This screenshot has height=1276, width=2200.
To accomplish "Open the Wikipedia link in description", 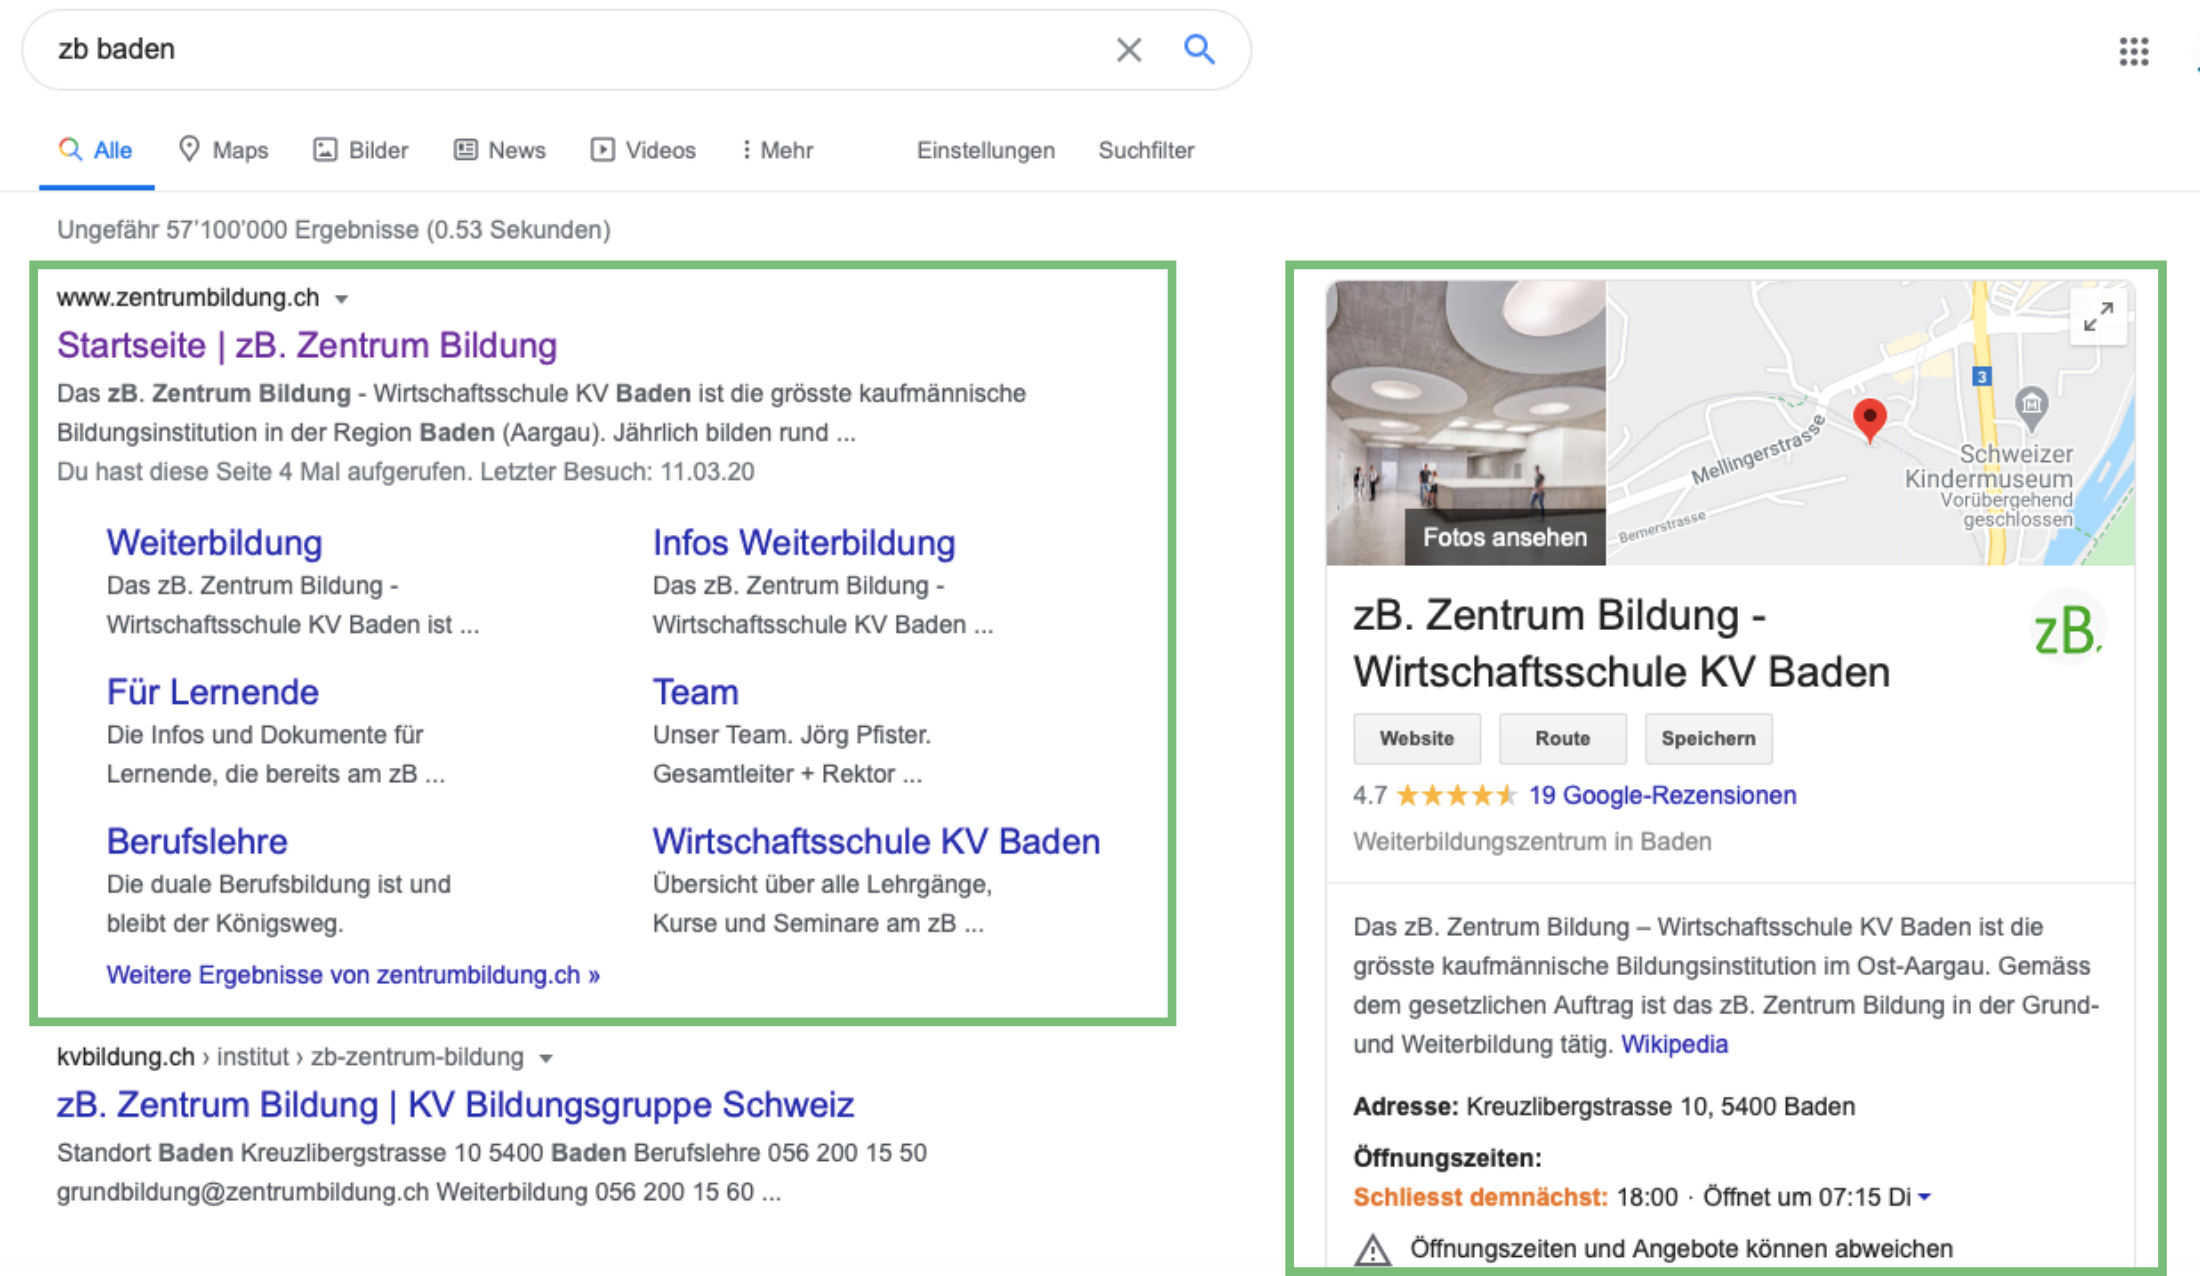I will coord(1674,1045).
